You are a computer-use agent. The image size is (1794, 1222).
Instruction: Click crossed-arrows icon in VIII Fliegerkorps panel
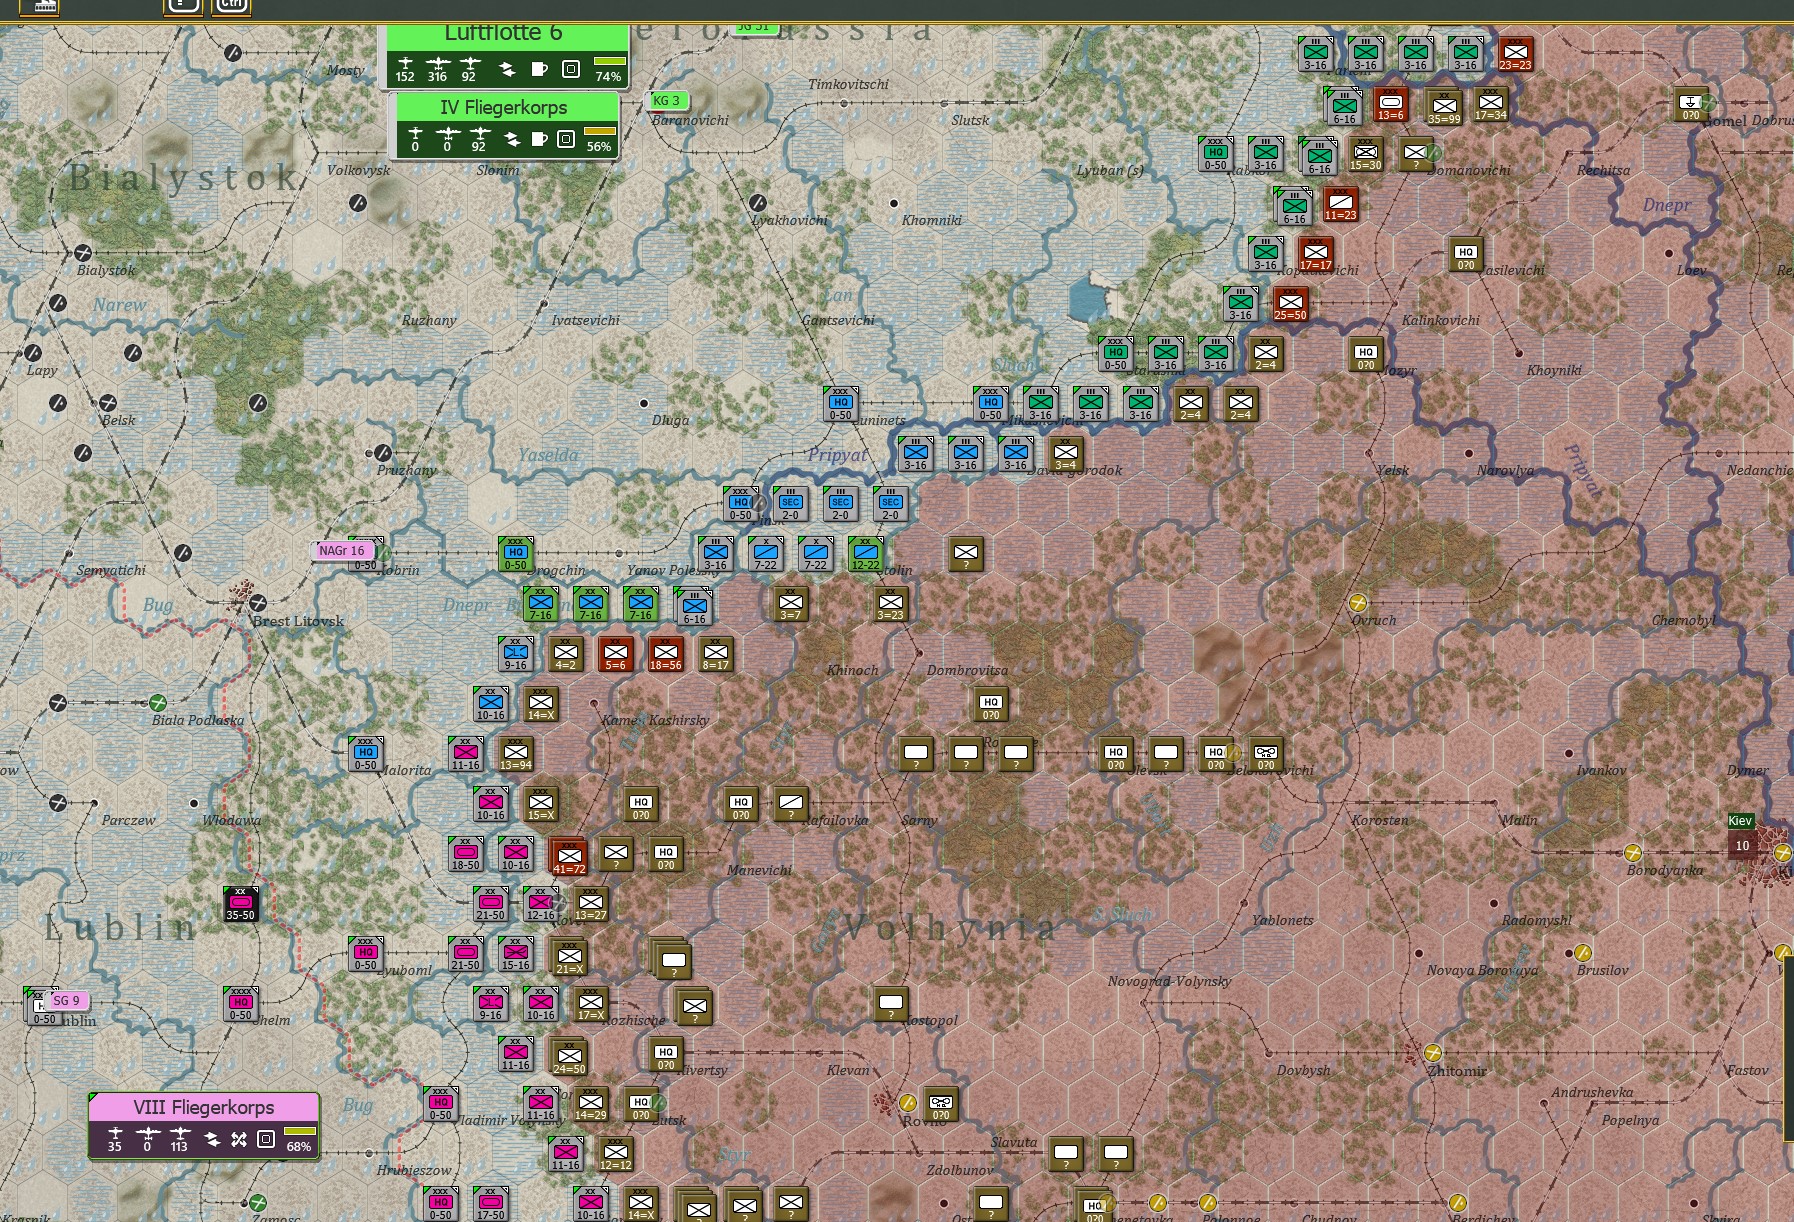pos(239,1139)
